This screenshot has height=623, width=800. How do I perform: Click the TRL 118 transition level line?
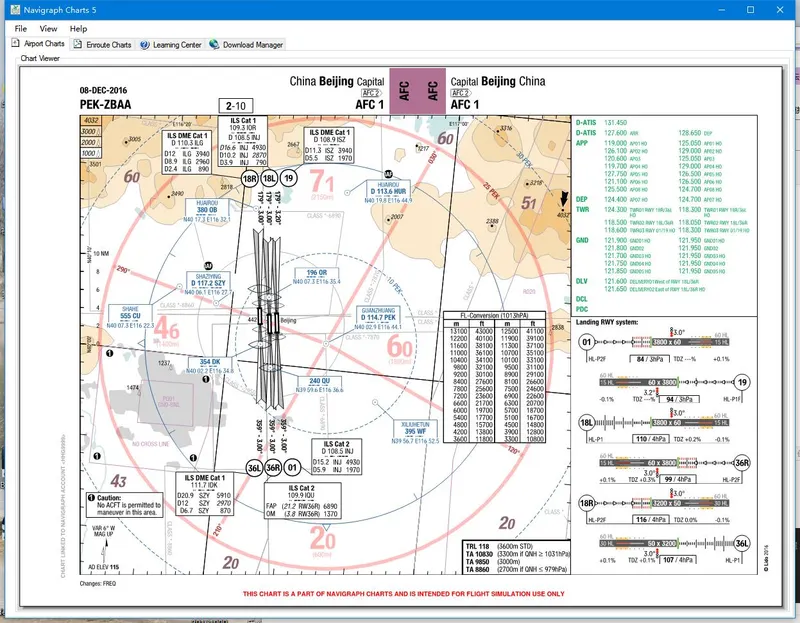(x=497, y=546)
